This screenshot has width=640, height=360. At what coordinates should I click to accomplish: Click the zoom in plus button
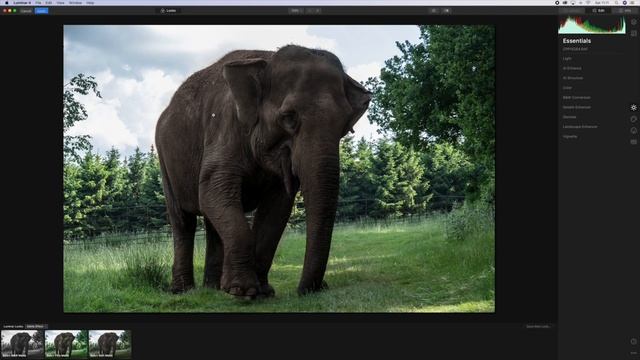click(x=317, y=11)
